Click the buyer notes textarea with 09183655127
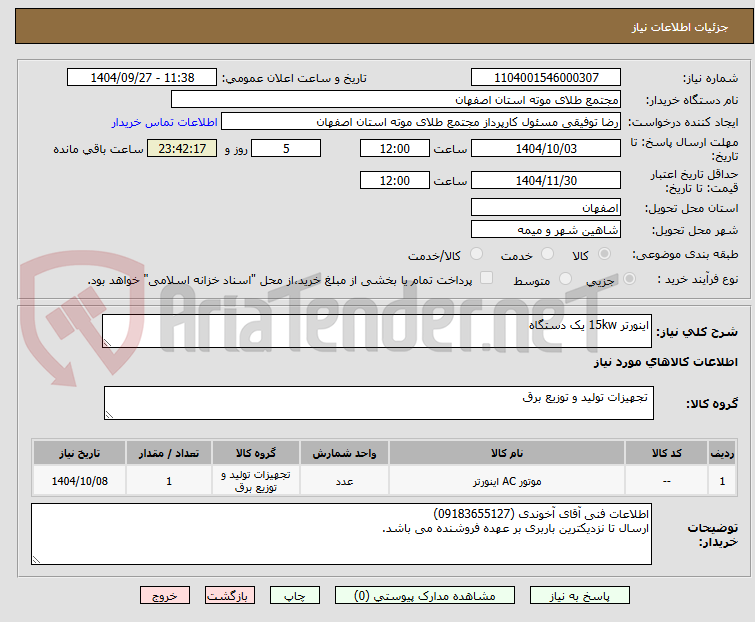This screenshot has width=755, height=622. [x=341, y=534]
